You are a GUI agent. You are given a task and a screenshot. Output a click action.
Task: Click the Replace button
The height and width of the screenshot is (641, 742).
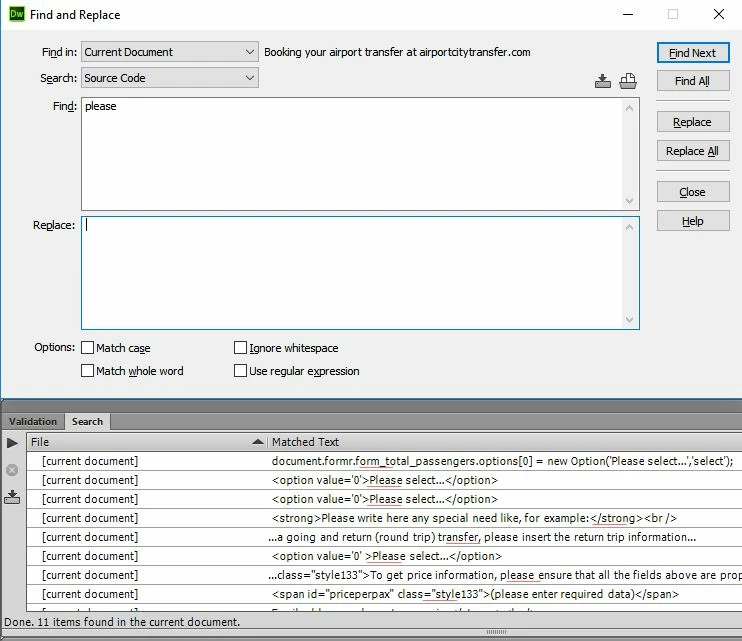(693, 122)
